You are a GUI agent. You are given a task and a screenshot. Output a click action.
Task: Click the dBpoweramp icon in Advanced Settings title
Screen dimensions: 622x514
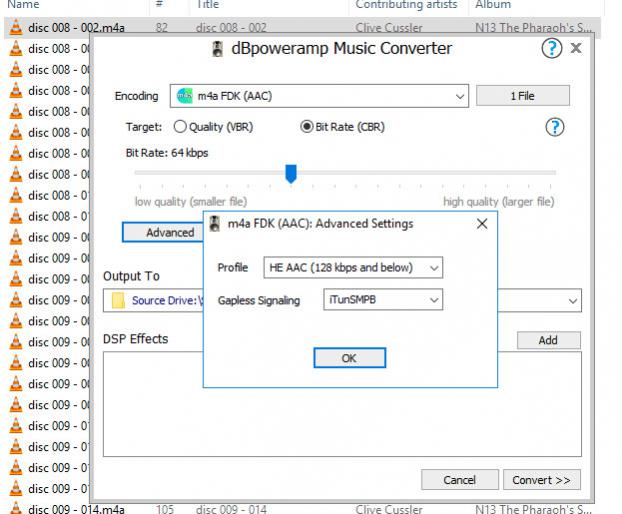pyautogui.click(x=215, y=224)
